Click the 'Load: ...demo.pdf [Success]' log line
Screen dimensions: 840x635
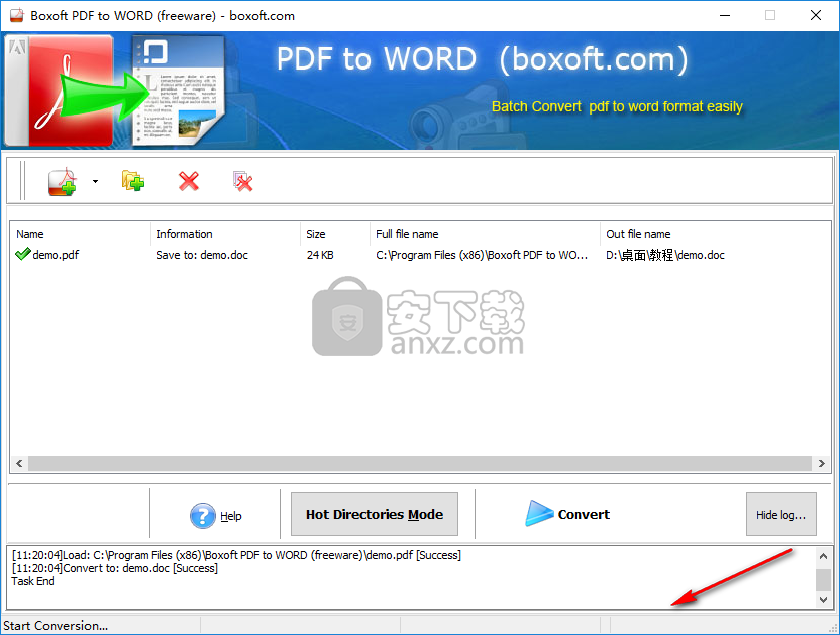click(236, 555)
